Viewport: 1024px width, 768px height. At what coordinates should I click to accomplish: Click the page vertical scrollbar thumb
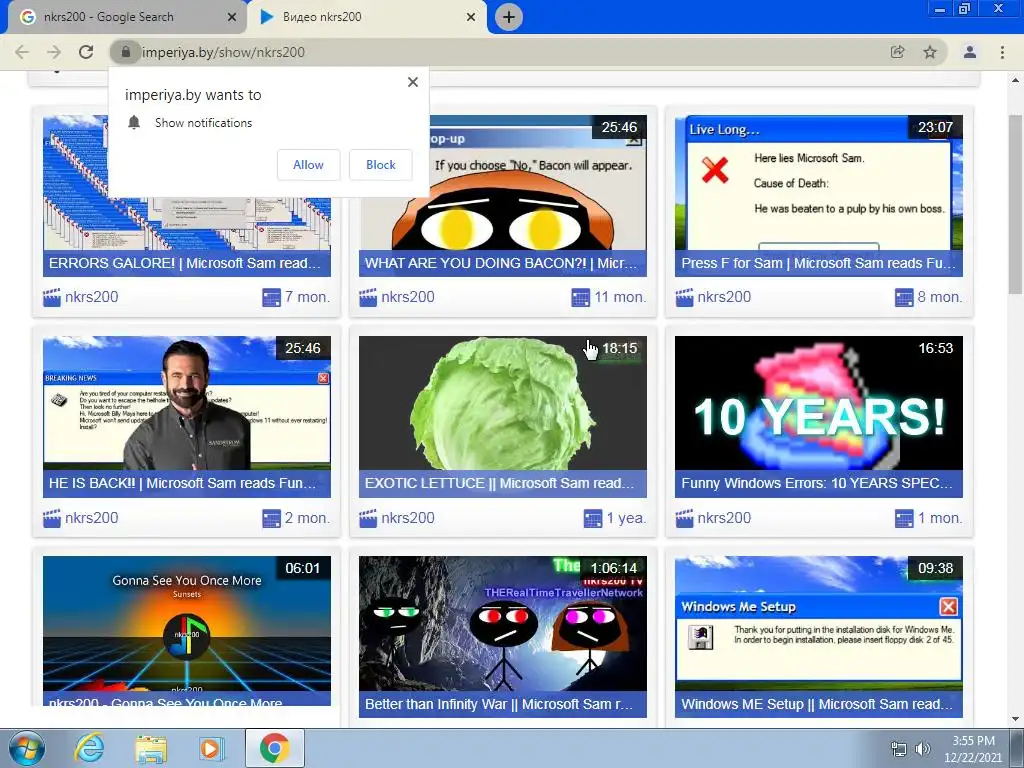(1016, 204)
